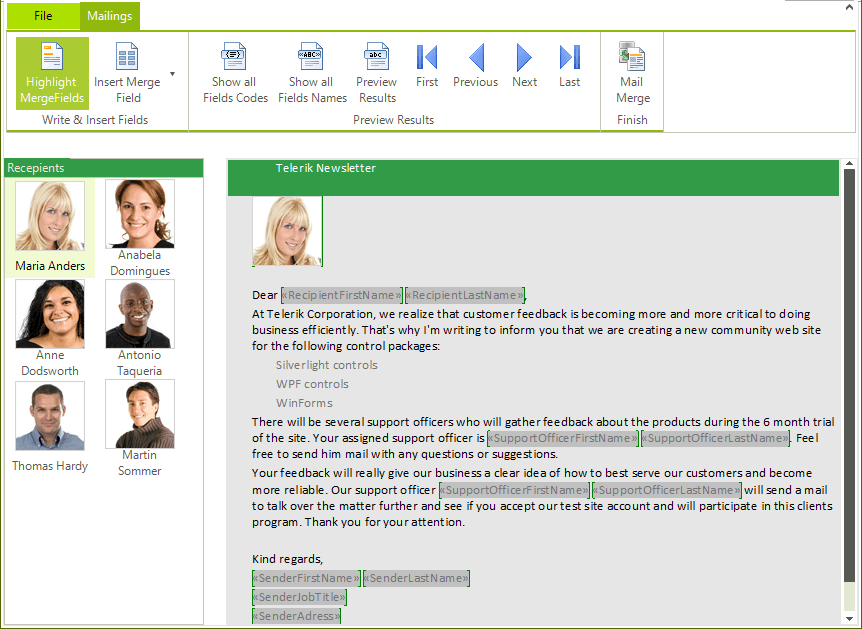Click the Insert Merge Field icon
Screen dimensions: 862x629
(x=127, y=56)
